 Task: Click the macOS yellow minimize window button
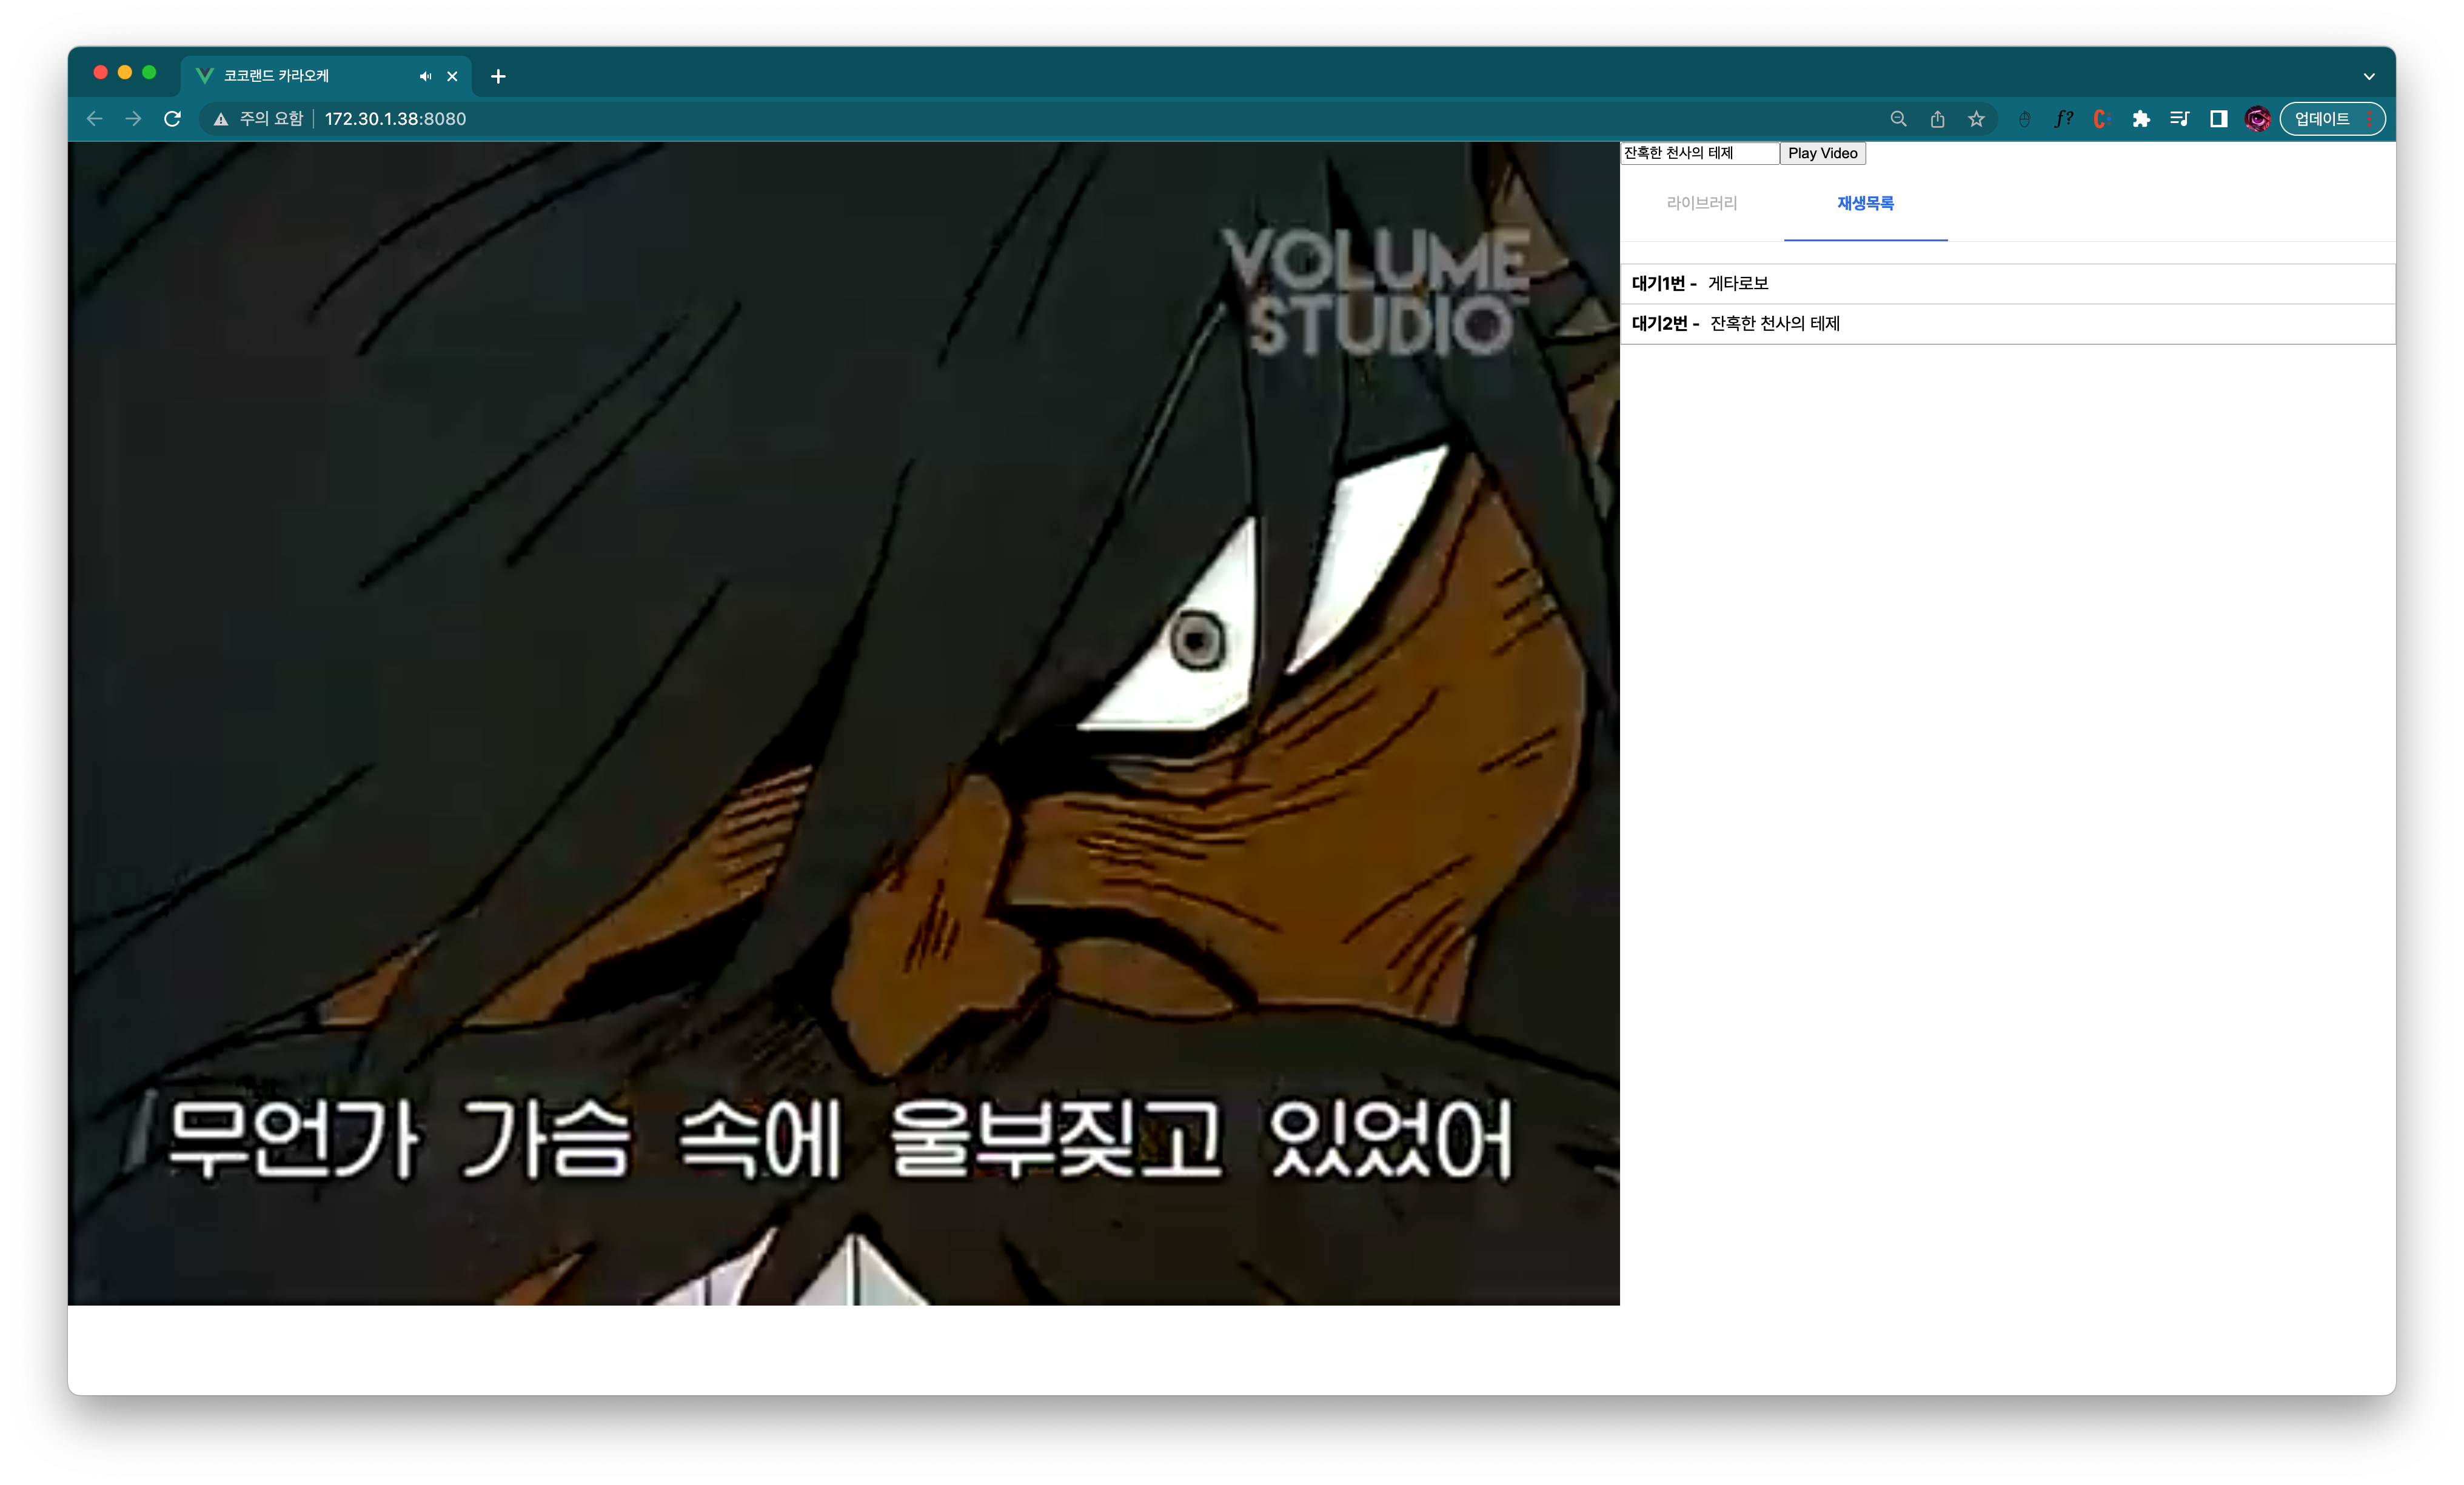tap(125, 72)
